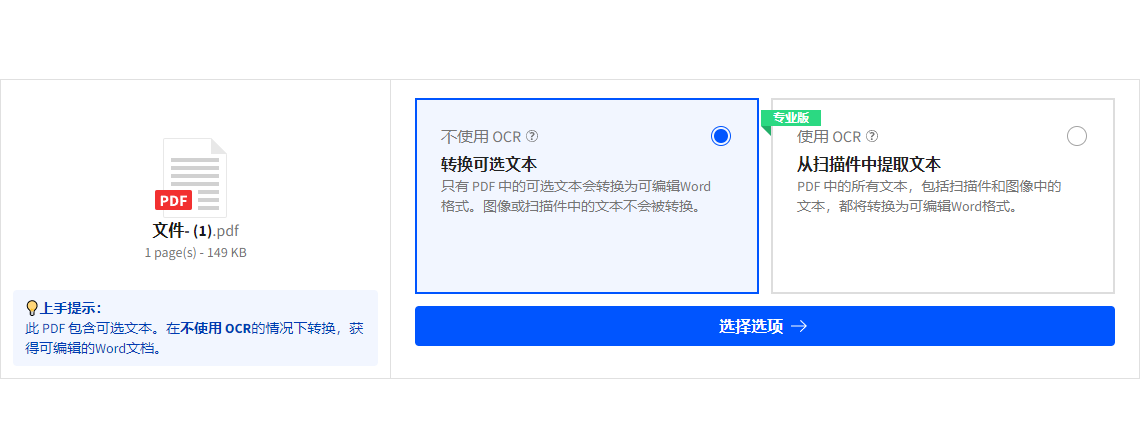Click the red PDF badge on file icon

pyautogui.click(x=173, y=199)
